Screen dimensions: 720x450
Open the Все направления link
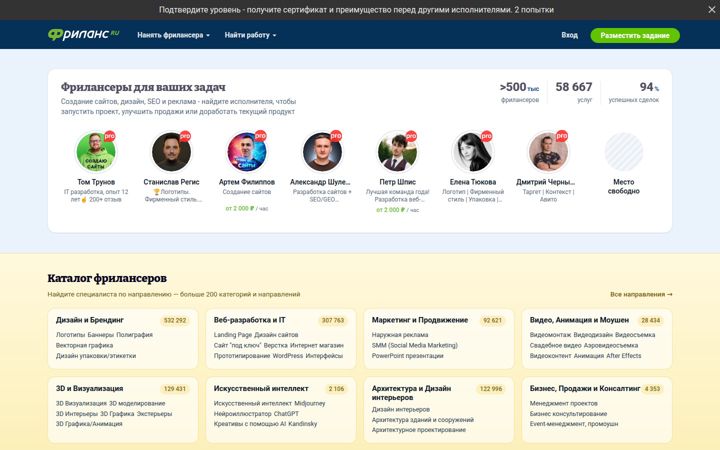click(x=641, y=294)
